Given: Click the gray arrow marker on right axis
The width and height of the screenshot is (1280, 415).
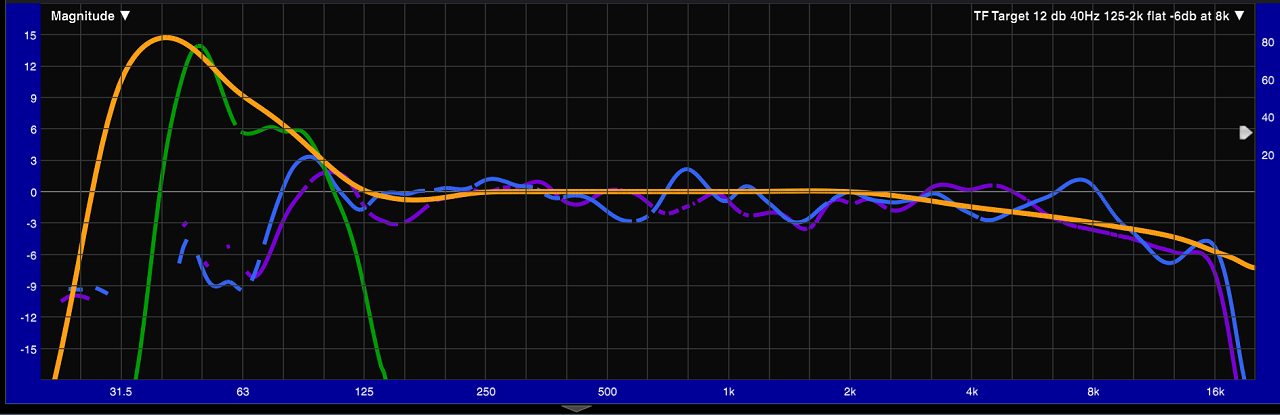Looking at the screenshot, I should 1245,132.
